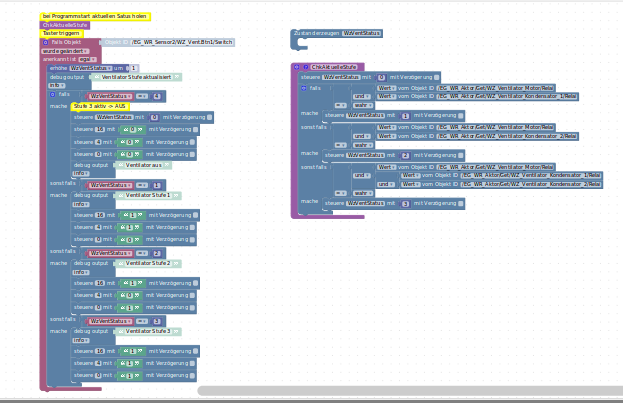This screenshot has width=623, height=403.
Task: Click the gear icon on the ChkAktuelleStufe function block
Action: click(297, 67)
